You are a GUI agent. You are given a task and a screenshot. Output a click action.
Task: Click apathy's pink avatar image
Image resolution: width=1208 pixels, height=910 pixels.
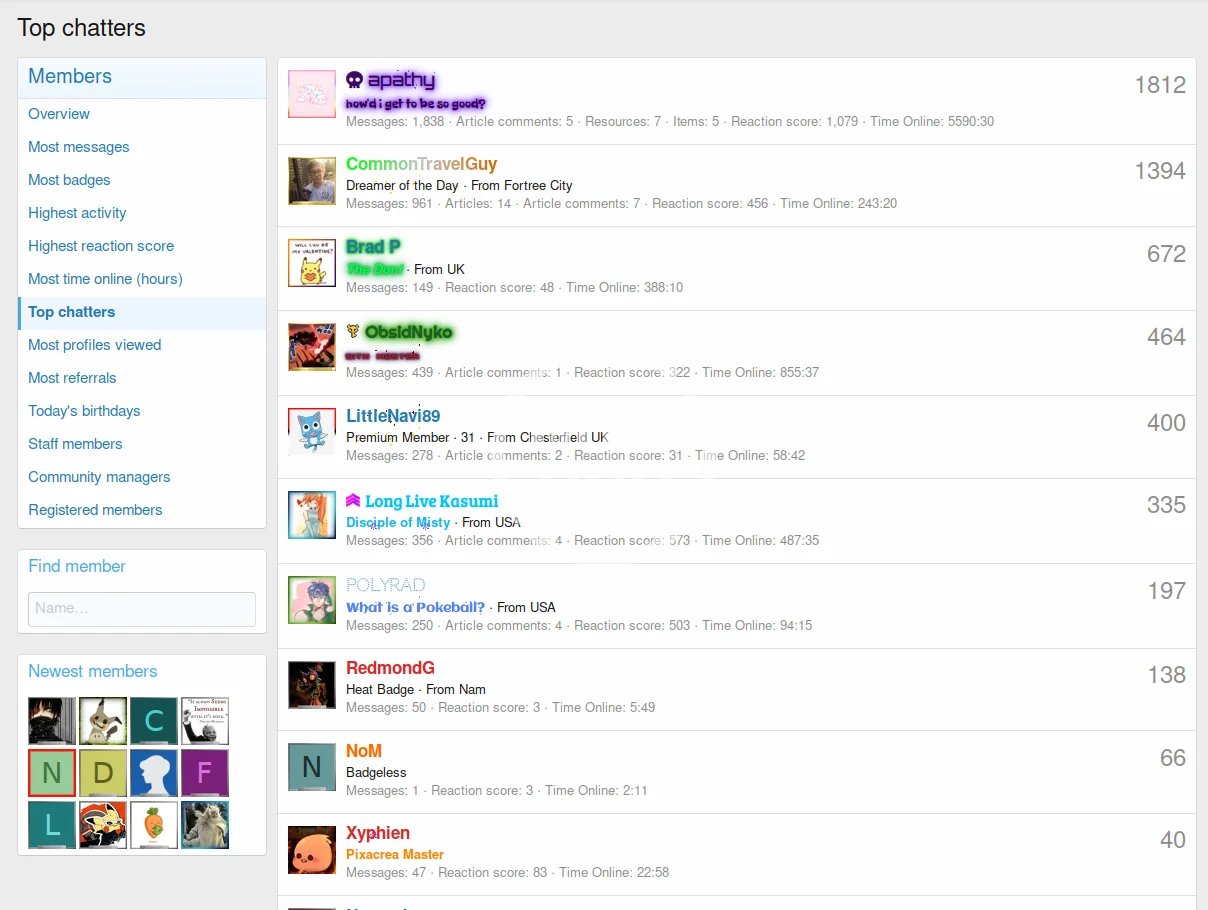click(x=312, y=94)
